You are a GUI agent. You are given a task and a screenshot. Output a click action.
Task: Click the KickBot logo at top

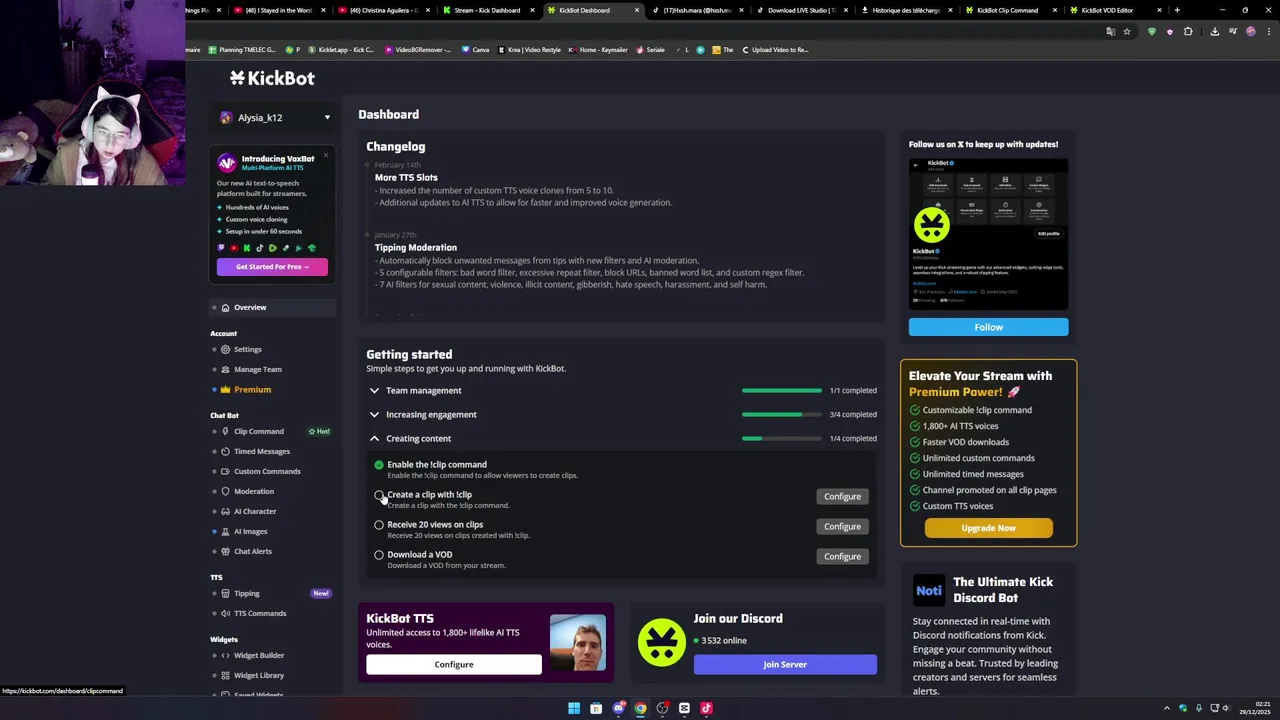tap(272, 78)
